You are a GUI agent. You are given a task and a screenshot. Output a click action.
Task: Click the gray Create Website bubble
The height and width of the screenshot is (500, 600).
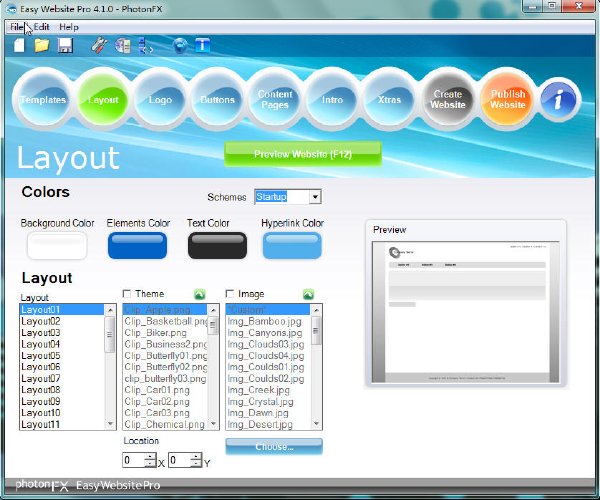448,99
